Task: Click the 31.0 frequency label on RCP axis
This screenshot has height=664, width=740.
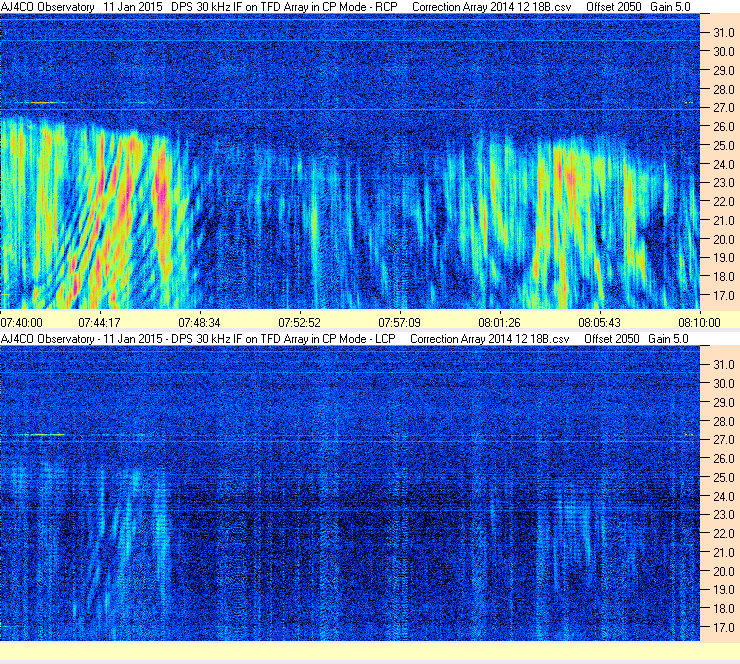Action: click(723, 33)
